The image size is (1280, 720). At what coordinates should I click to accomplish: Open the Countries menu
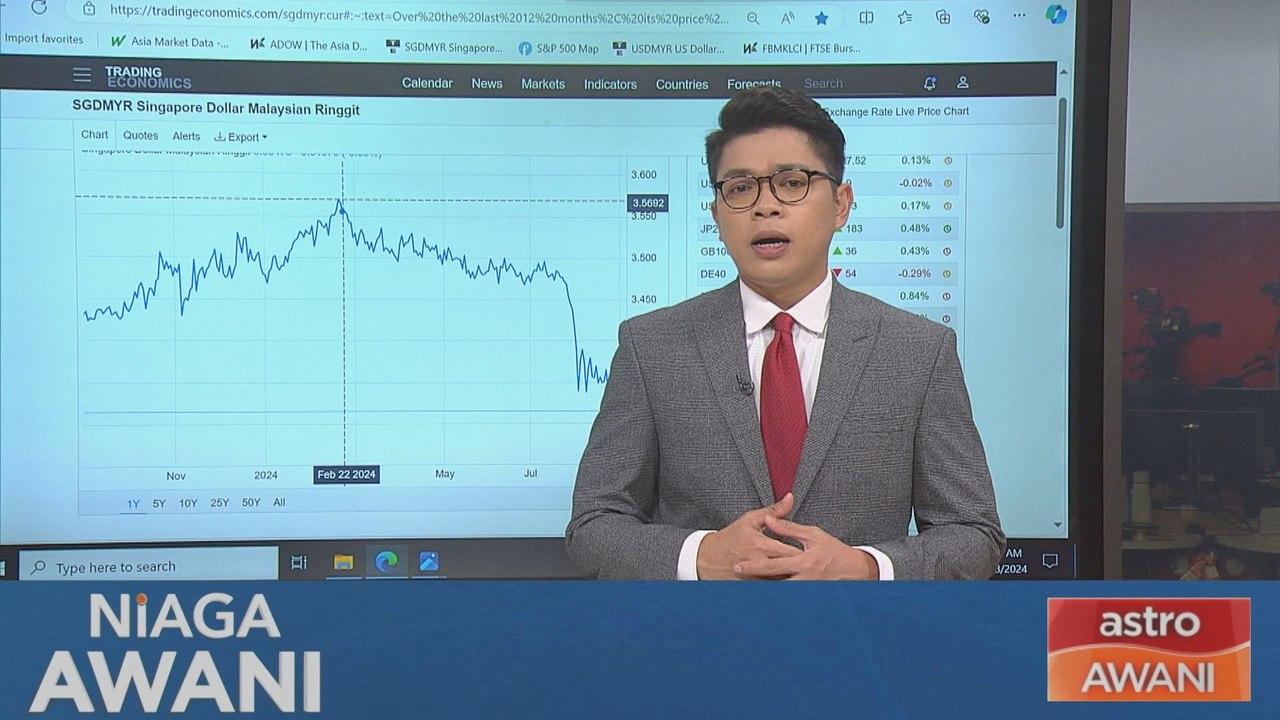pyautogui.click(x=682, y=84)
